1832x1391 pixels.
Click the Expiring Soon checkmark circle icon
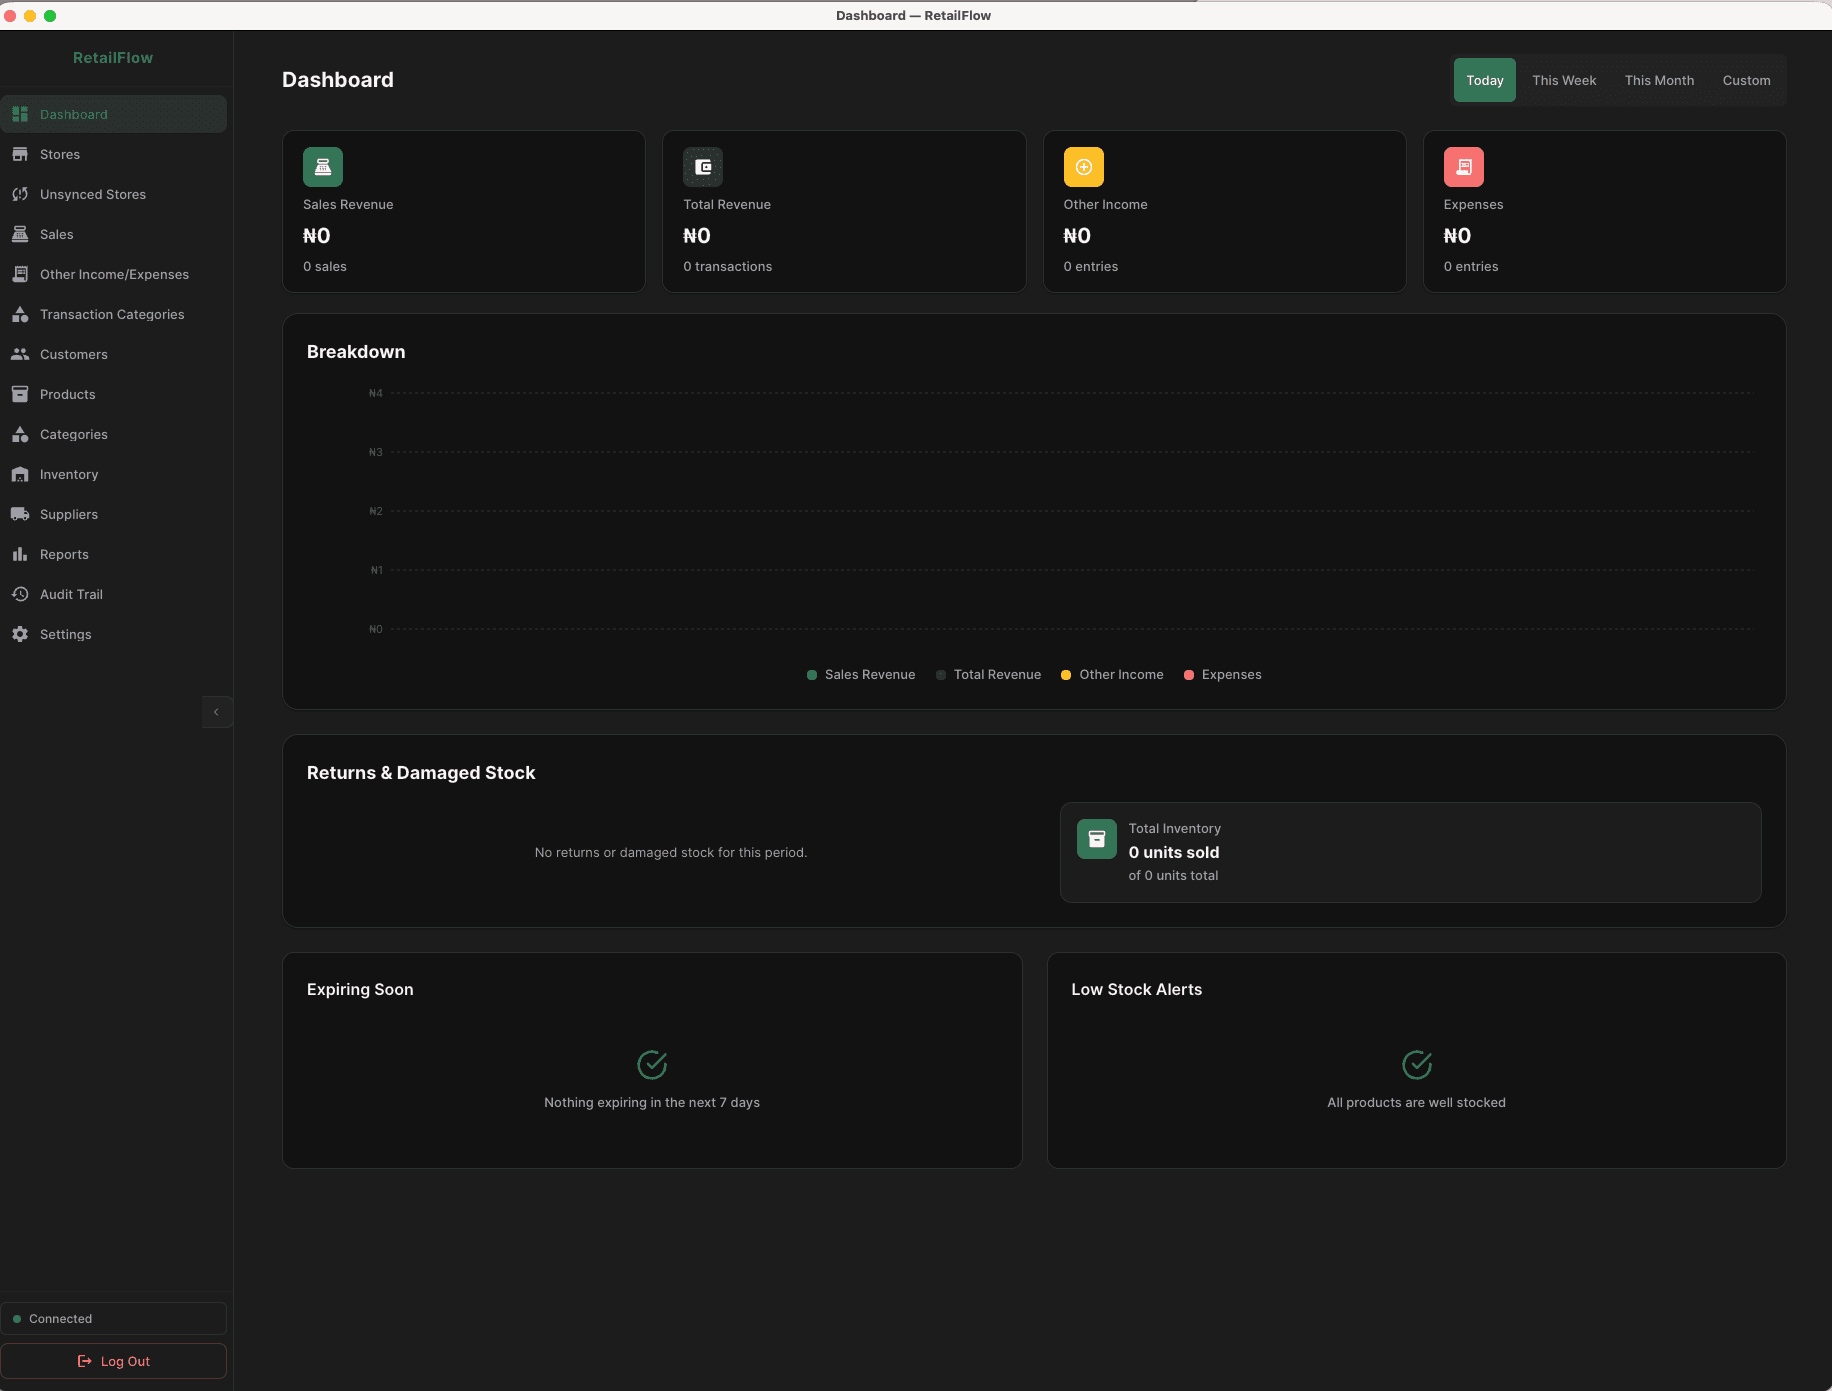[652, 1065]
